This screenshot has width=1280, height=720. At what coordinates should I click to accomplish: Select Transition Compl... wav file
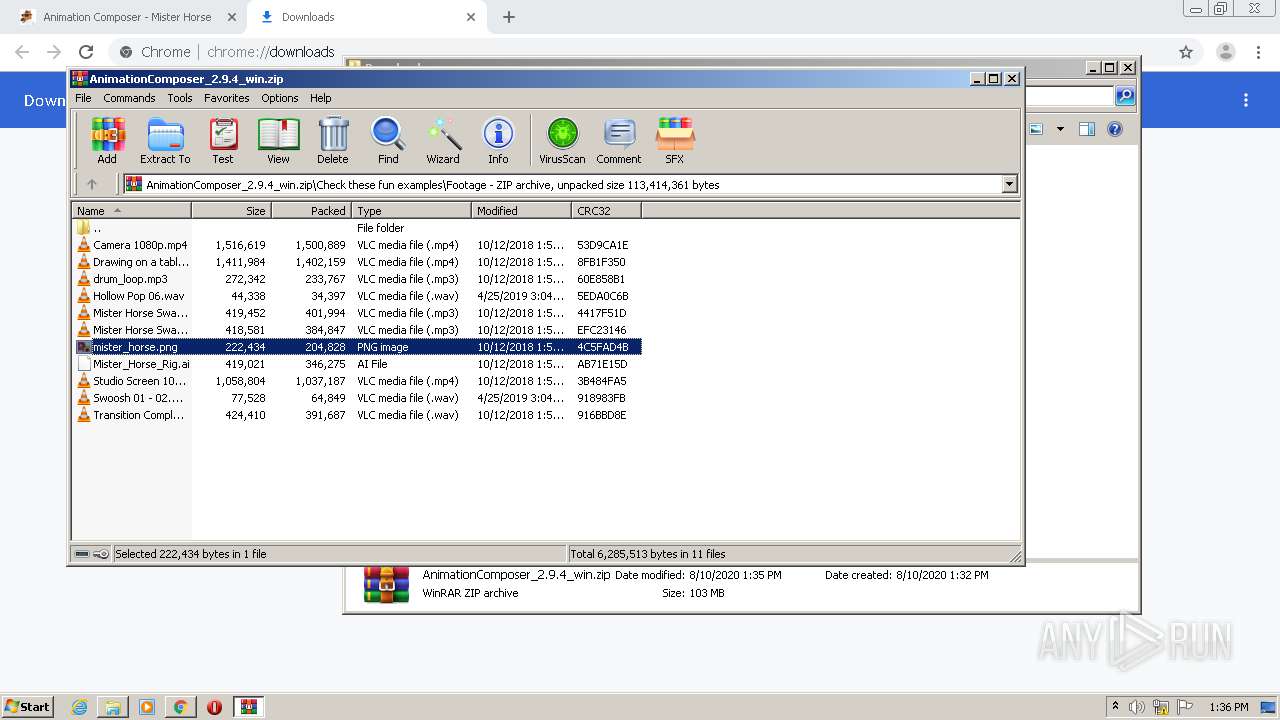pos(357,415)
